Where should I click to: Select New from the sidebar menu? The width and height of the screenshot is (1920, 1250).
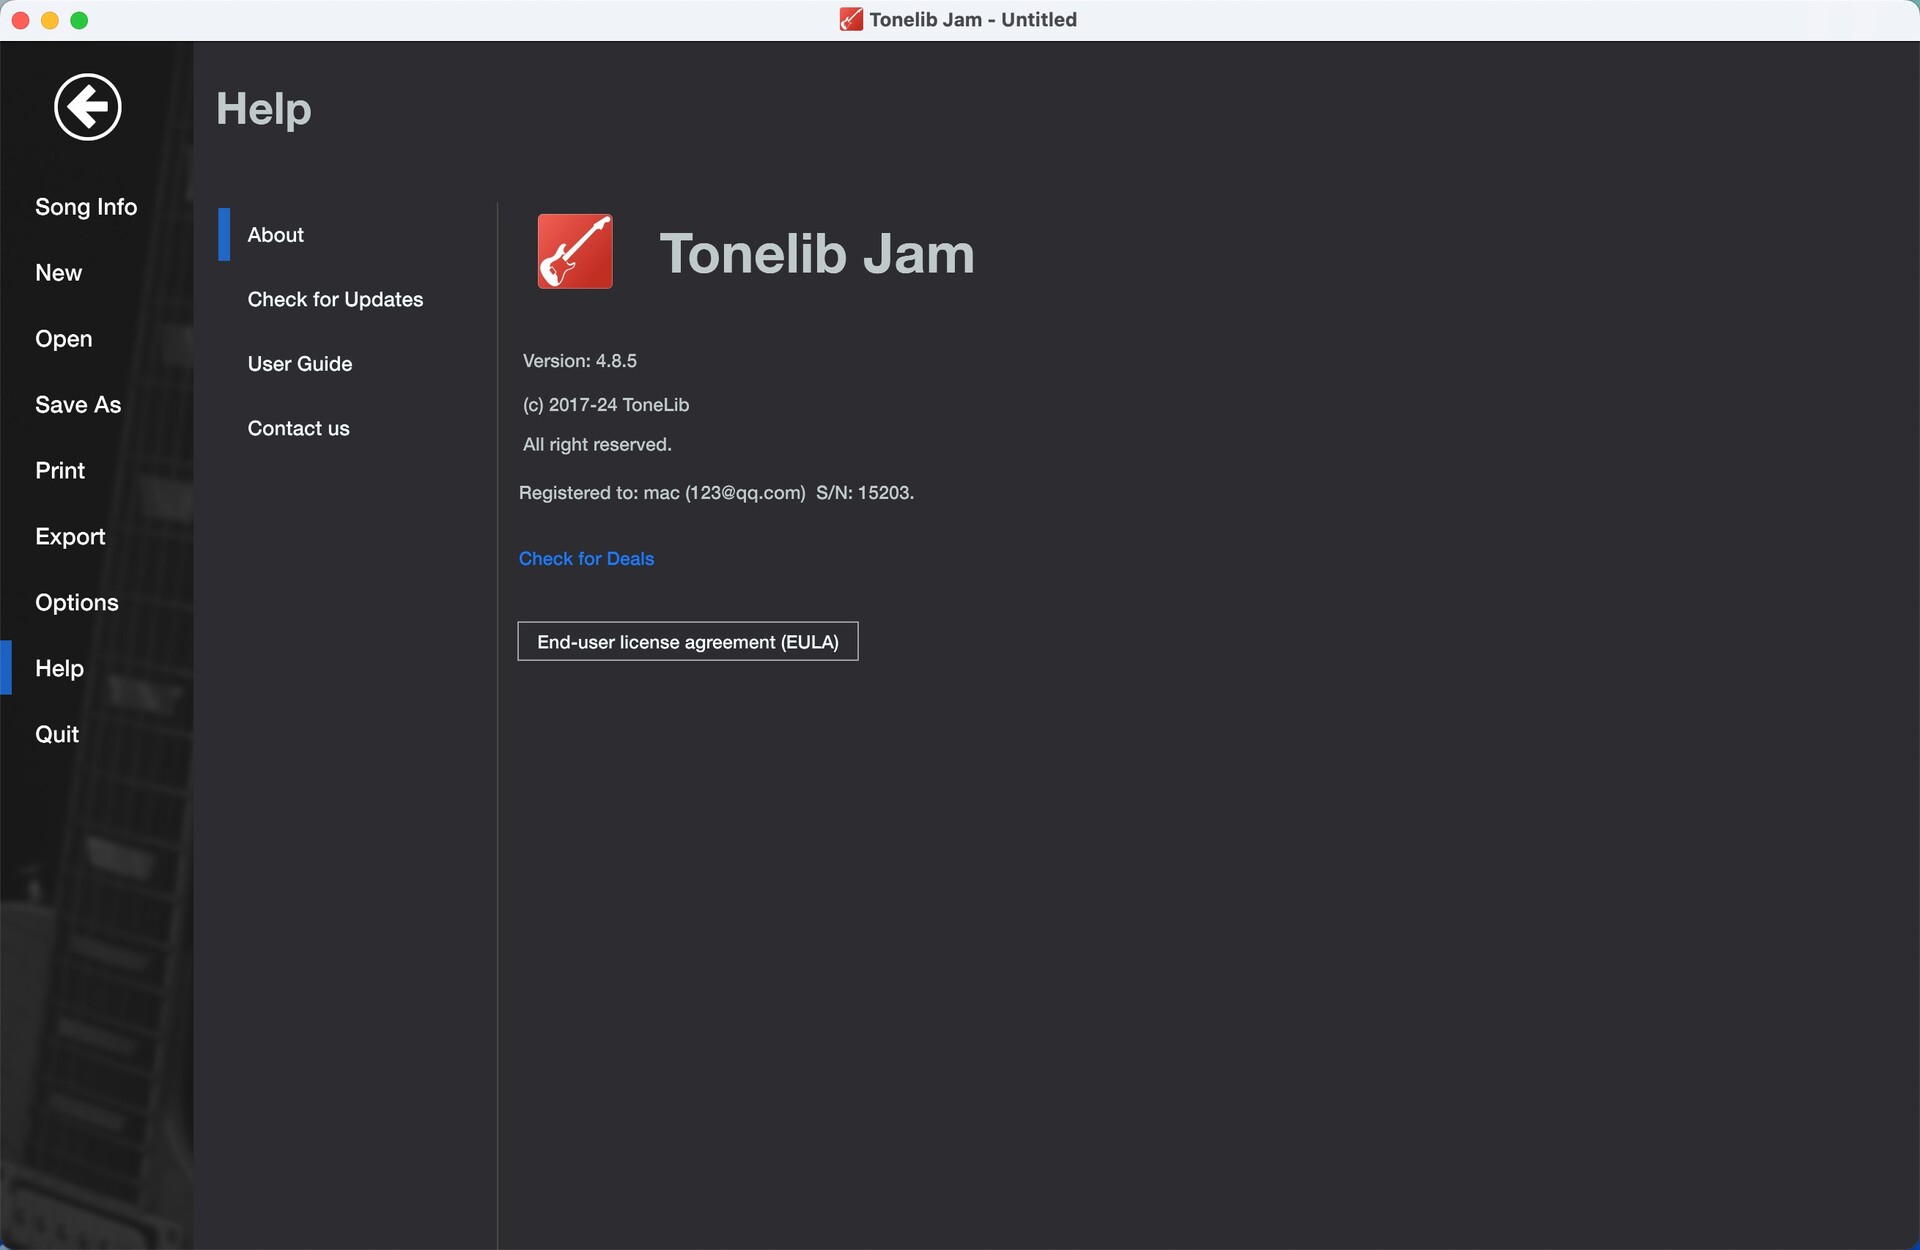(59, 273)
